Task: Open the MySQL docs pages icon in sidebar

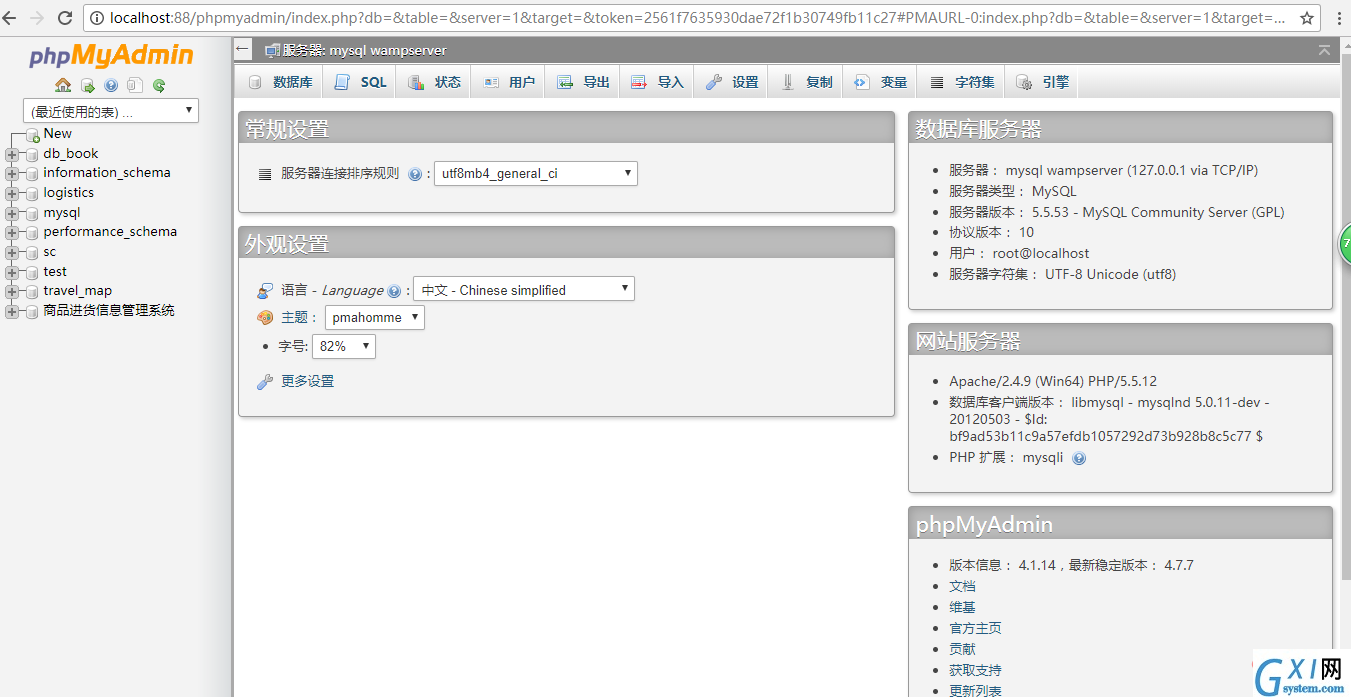Action: pos(135,86)
